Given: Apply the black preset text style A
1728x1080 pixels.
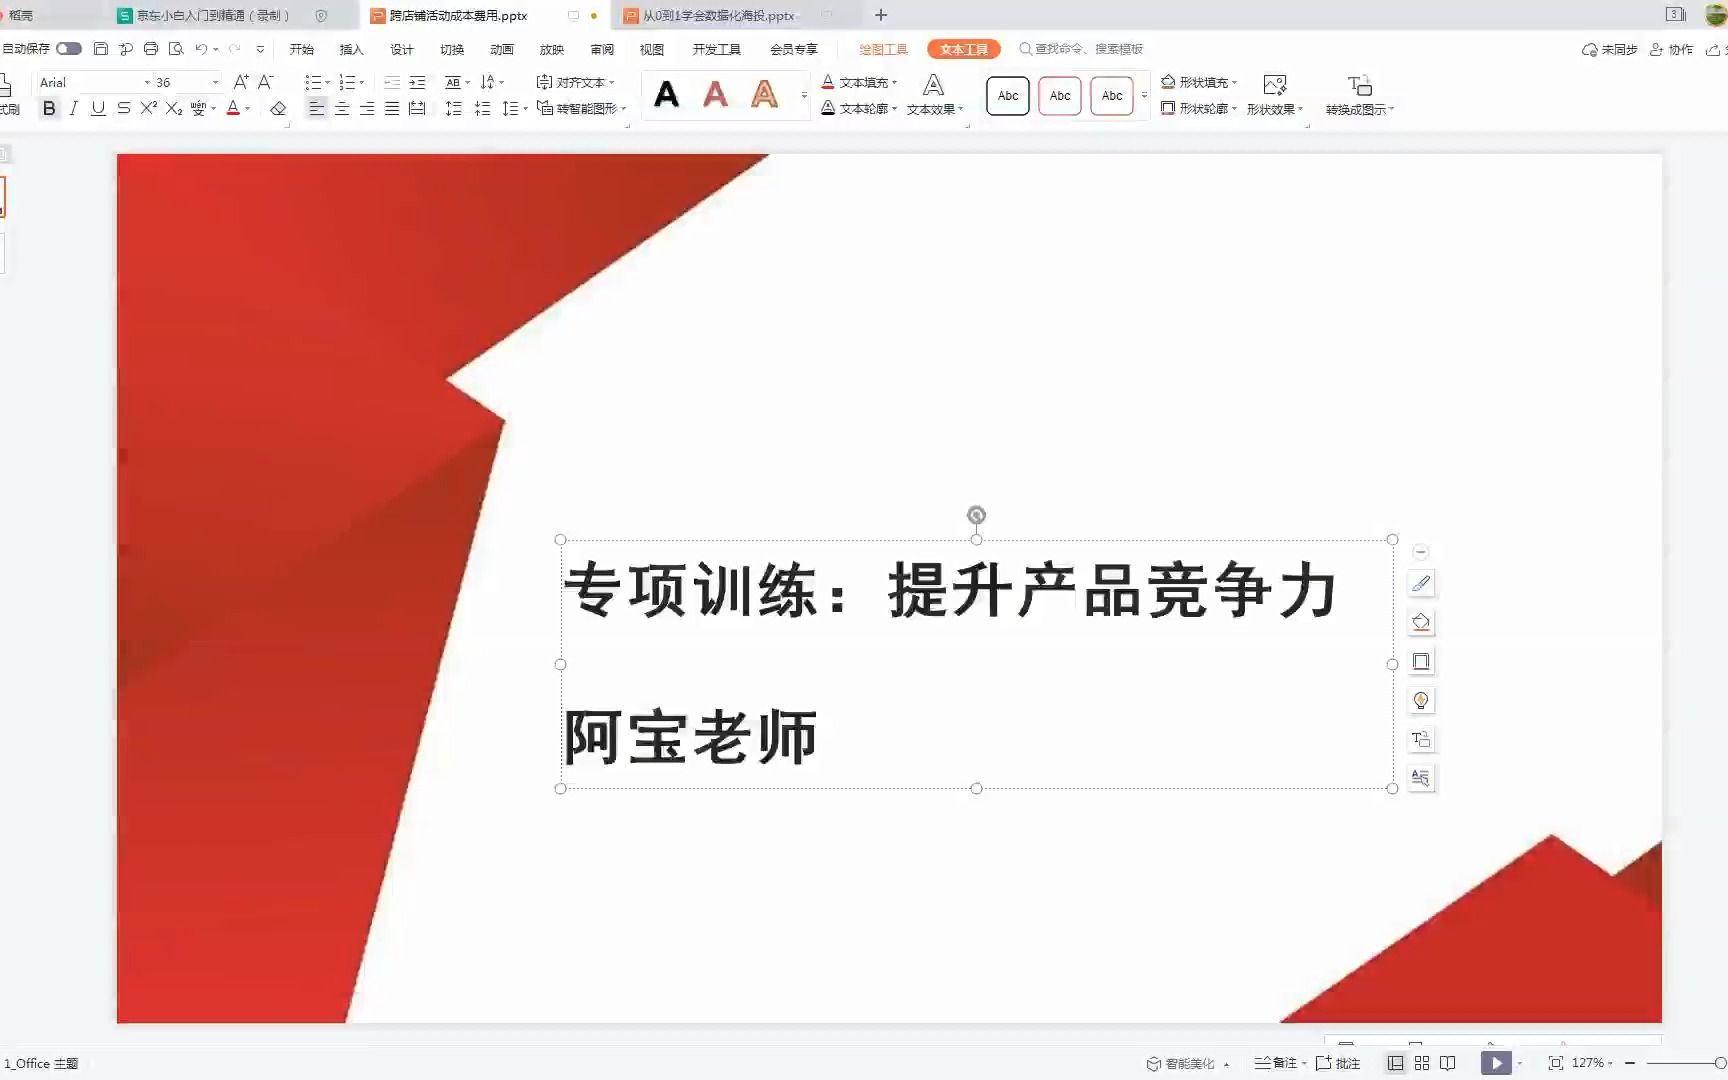Looking at the screenshot, I should pos(666,95).
